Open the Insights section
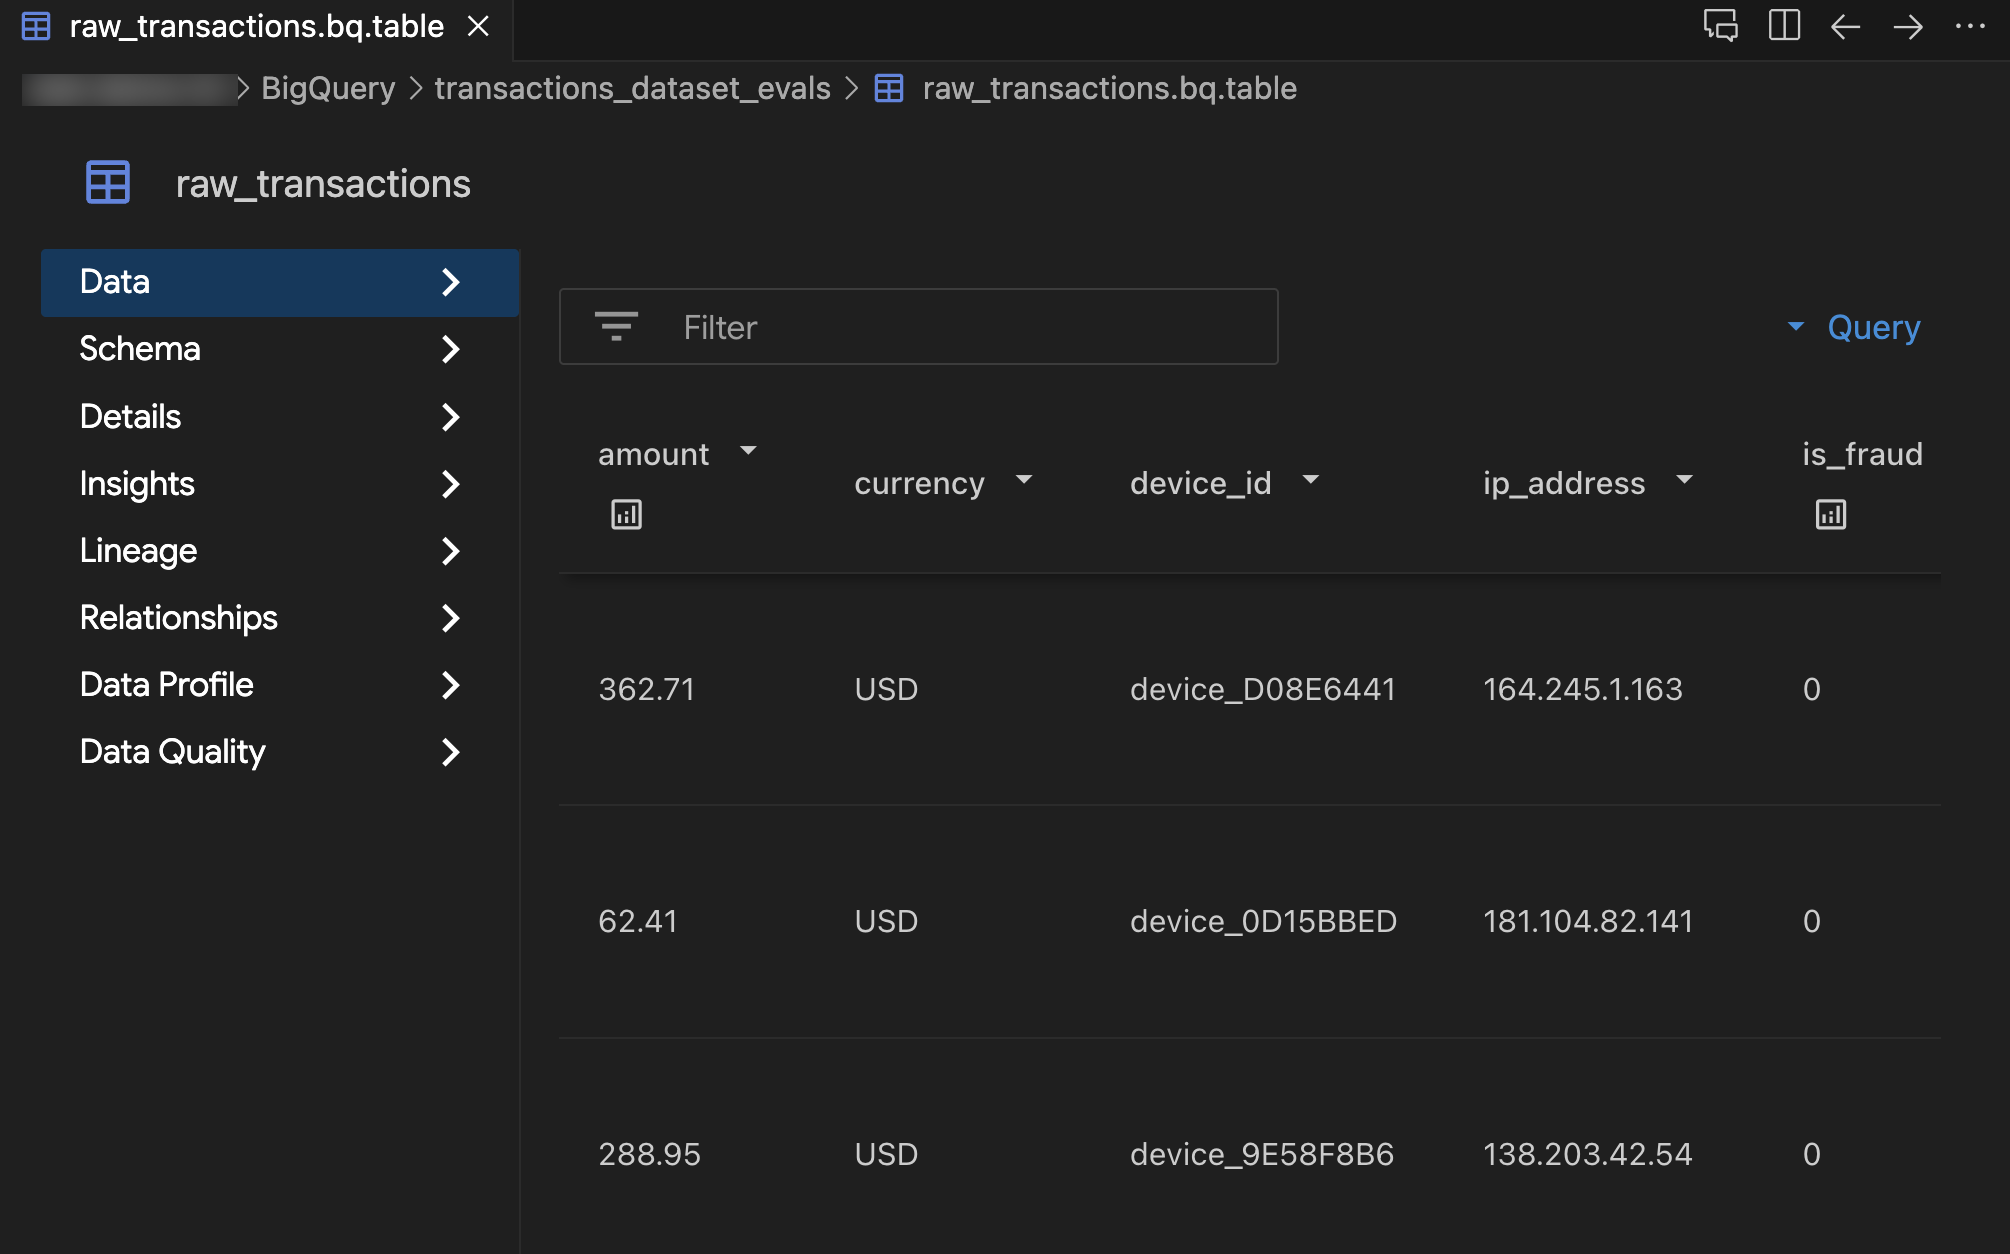This screenshot has height=1254, width=2010. (280, 483)
